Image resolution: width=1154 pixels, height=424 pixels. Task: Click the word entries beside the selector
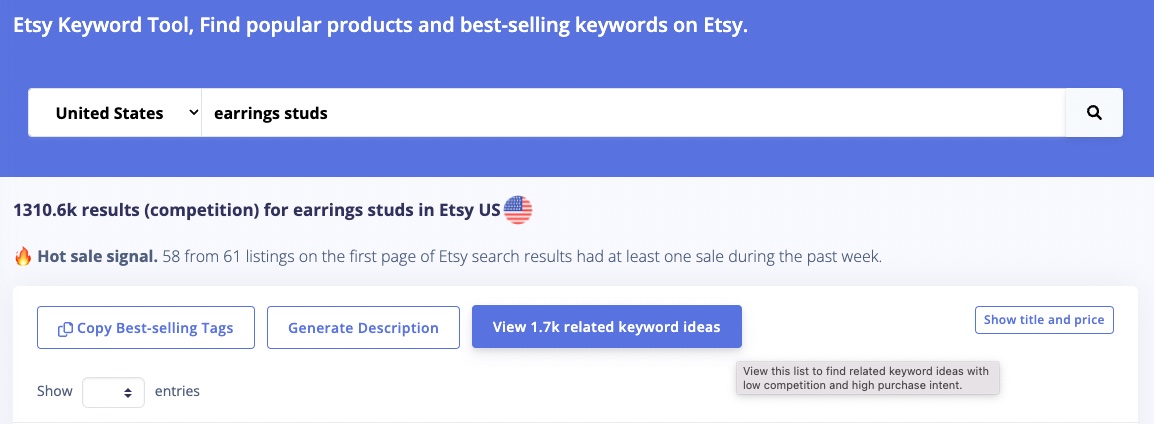(x=177, y=391)
